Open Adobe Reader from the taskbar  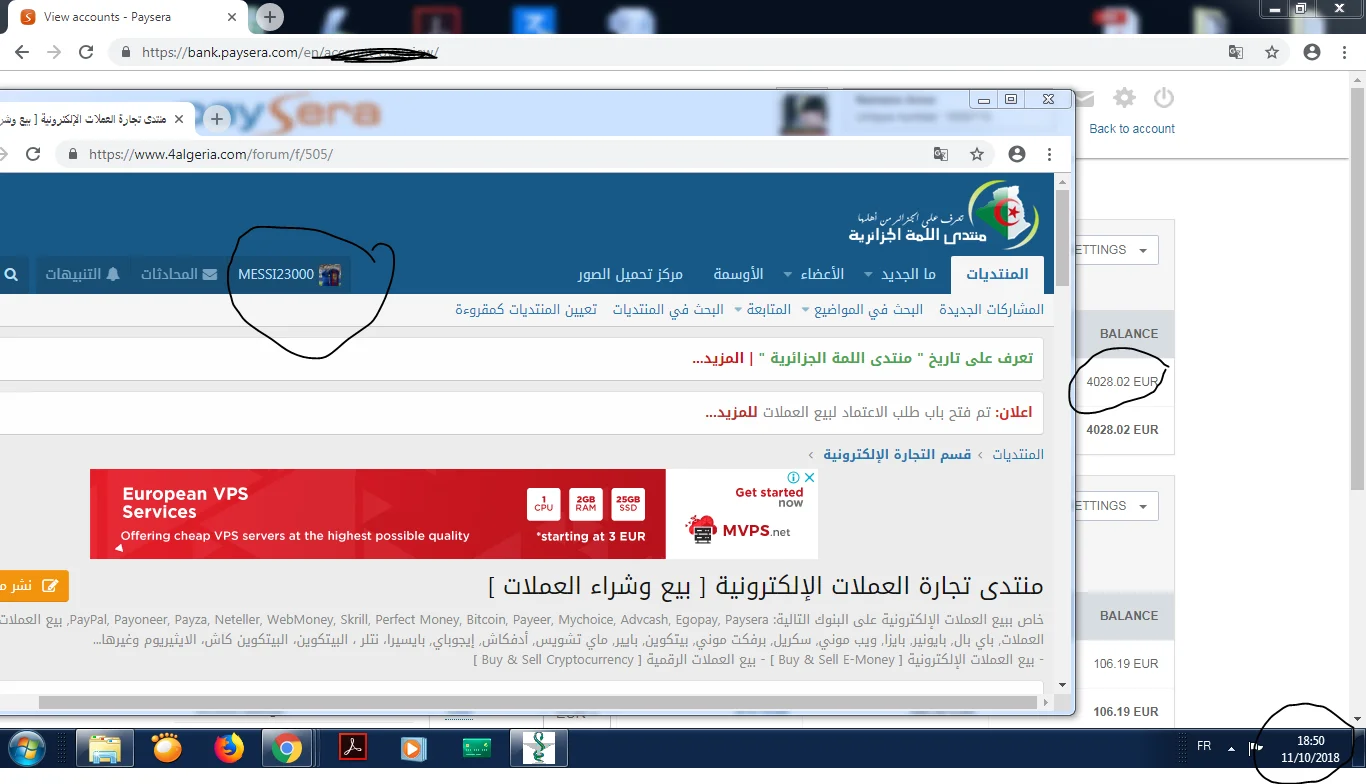354,748
